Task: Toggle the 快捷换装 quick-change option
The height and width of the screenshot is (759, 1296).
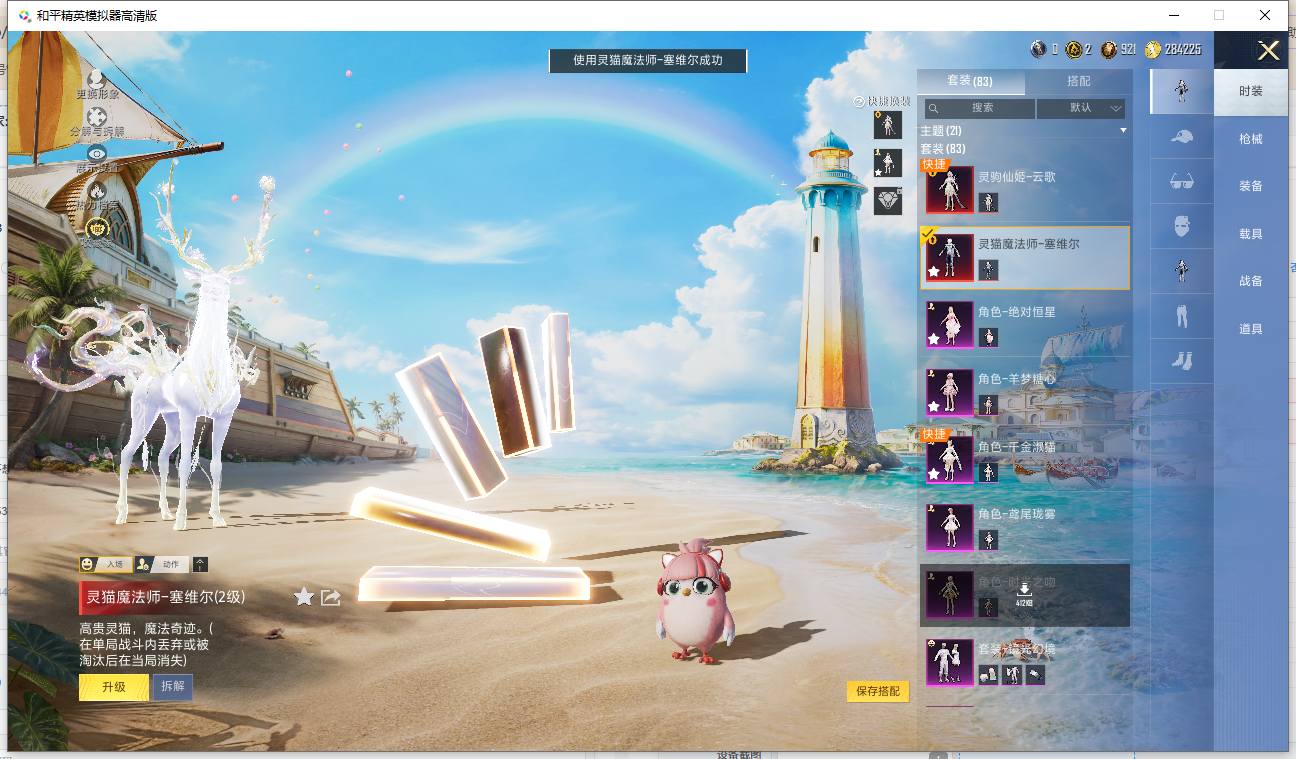Action: [882, 101]
